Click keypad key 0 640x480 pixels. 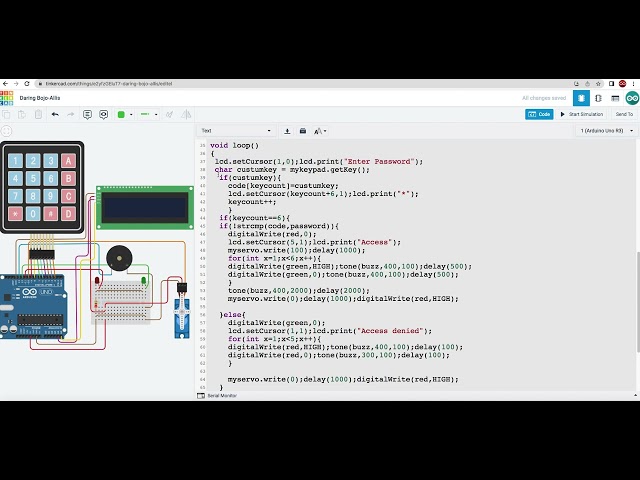[33, 213]
